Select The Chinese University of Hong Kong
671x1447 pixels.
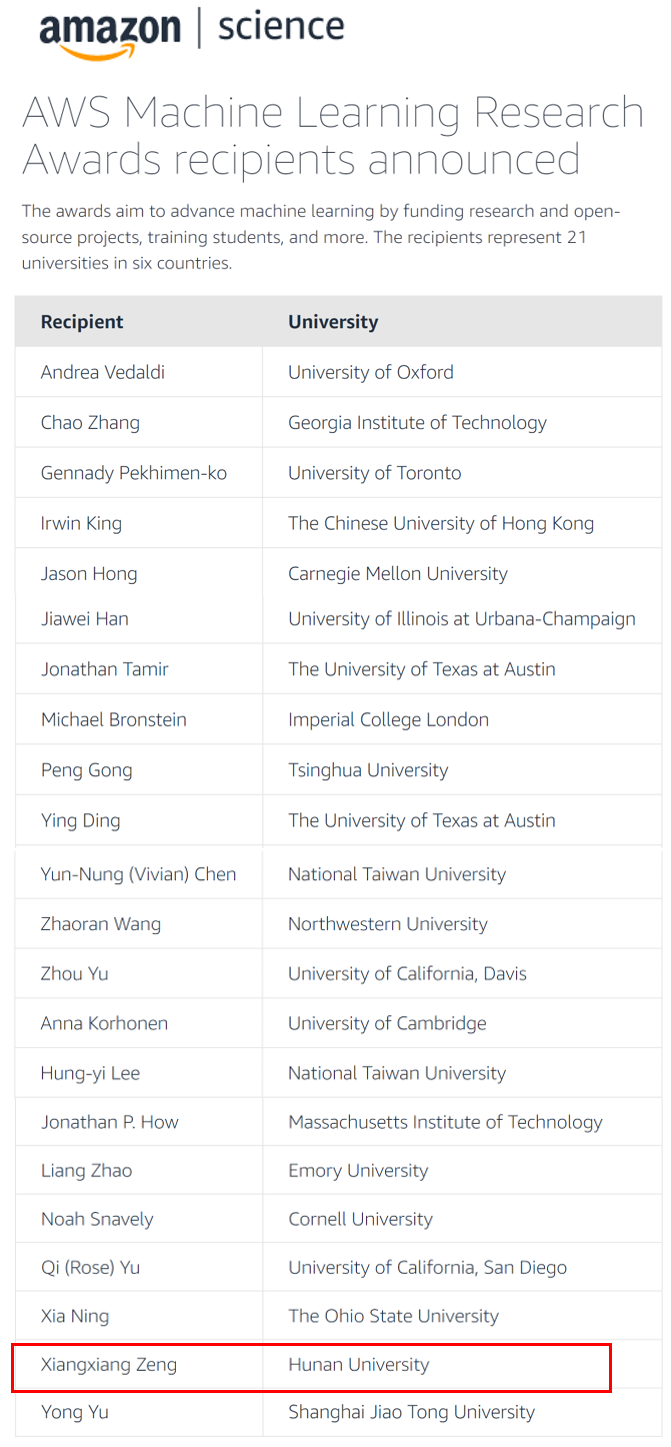click(441, 523)
